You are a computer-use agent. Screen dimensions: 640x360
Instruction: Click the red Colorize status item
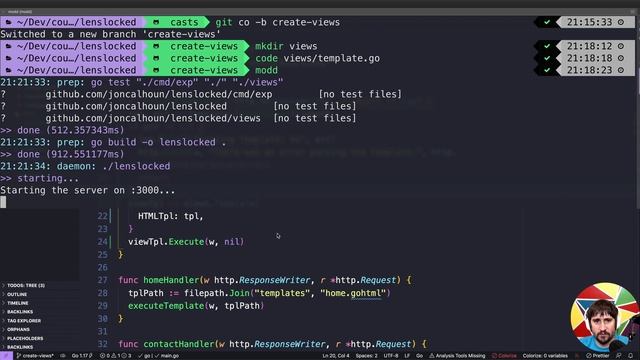click(504, 356)
